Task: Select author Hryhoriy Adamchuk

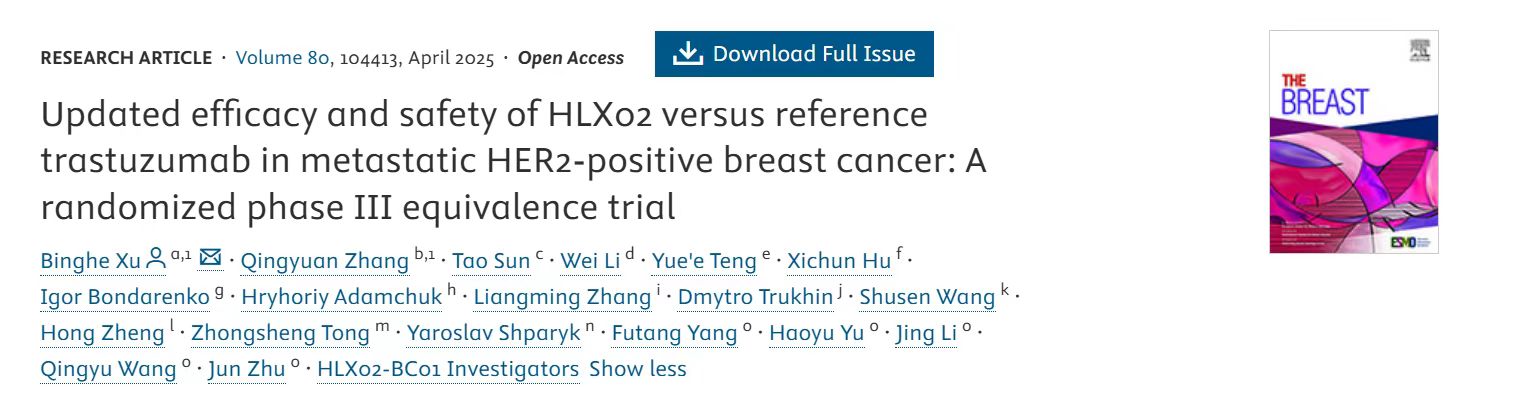Action: coord(342,297)
